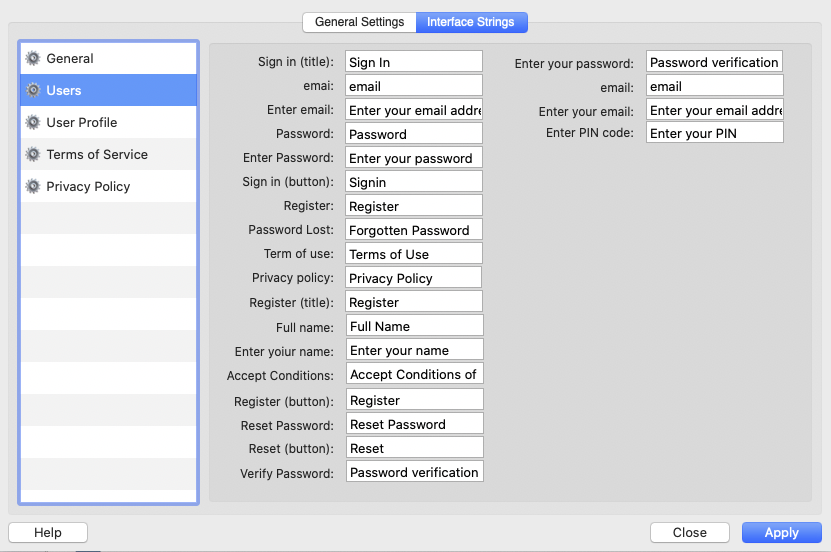Focus the Enter PIN code field
The image size is (831, 552).
point(714,133)
